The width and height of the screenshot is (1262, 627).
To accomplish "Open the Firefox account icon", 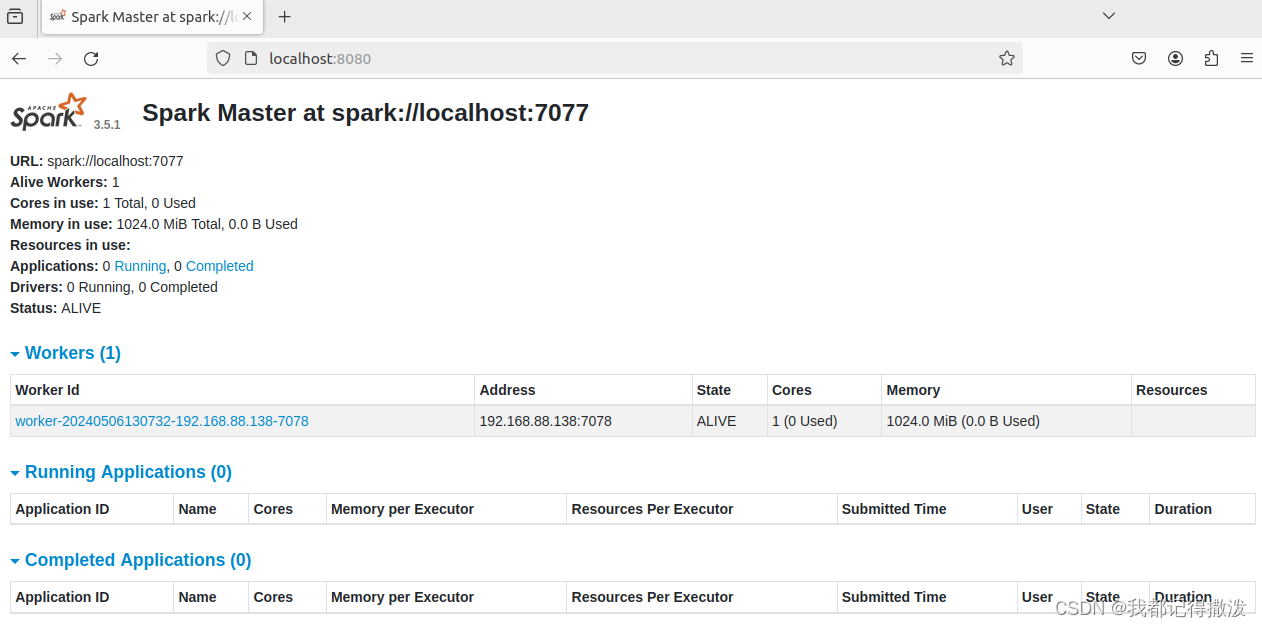I will pyautogui.click(x=1175, y=58).
